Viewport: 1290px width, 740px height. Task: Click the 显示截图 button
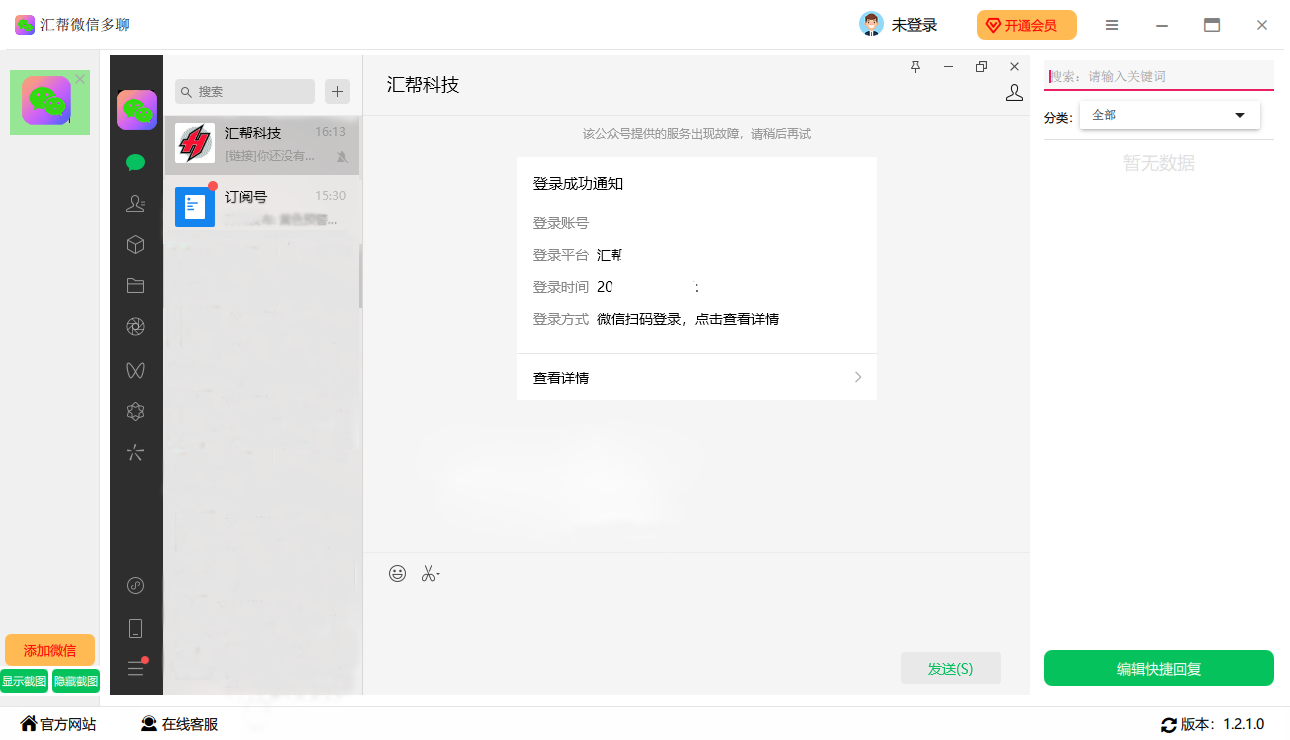coord(24,681)
